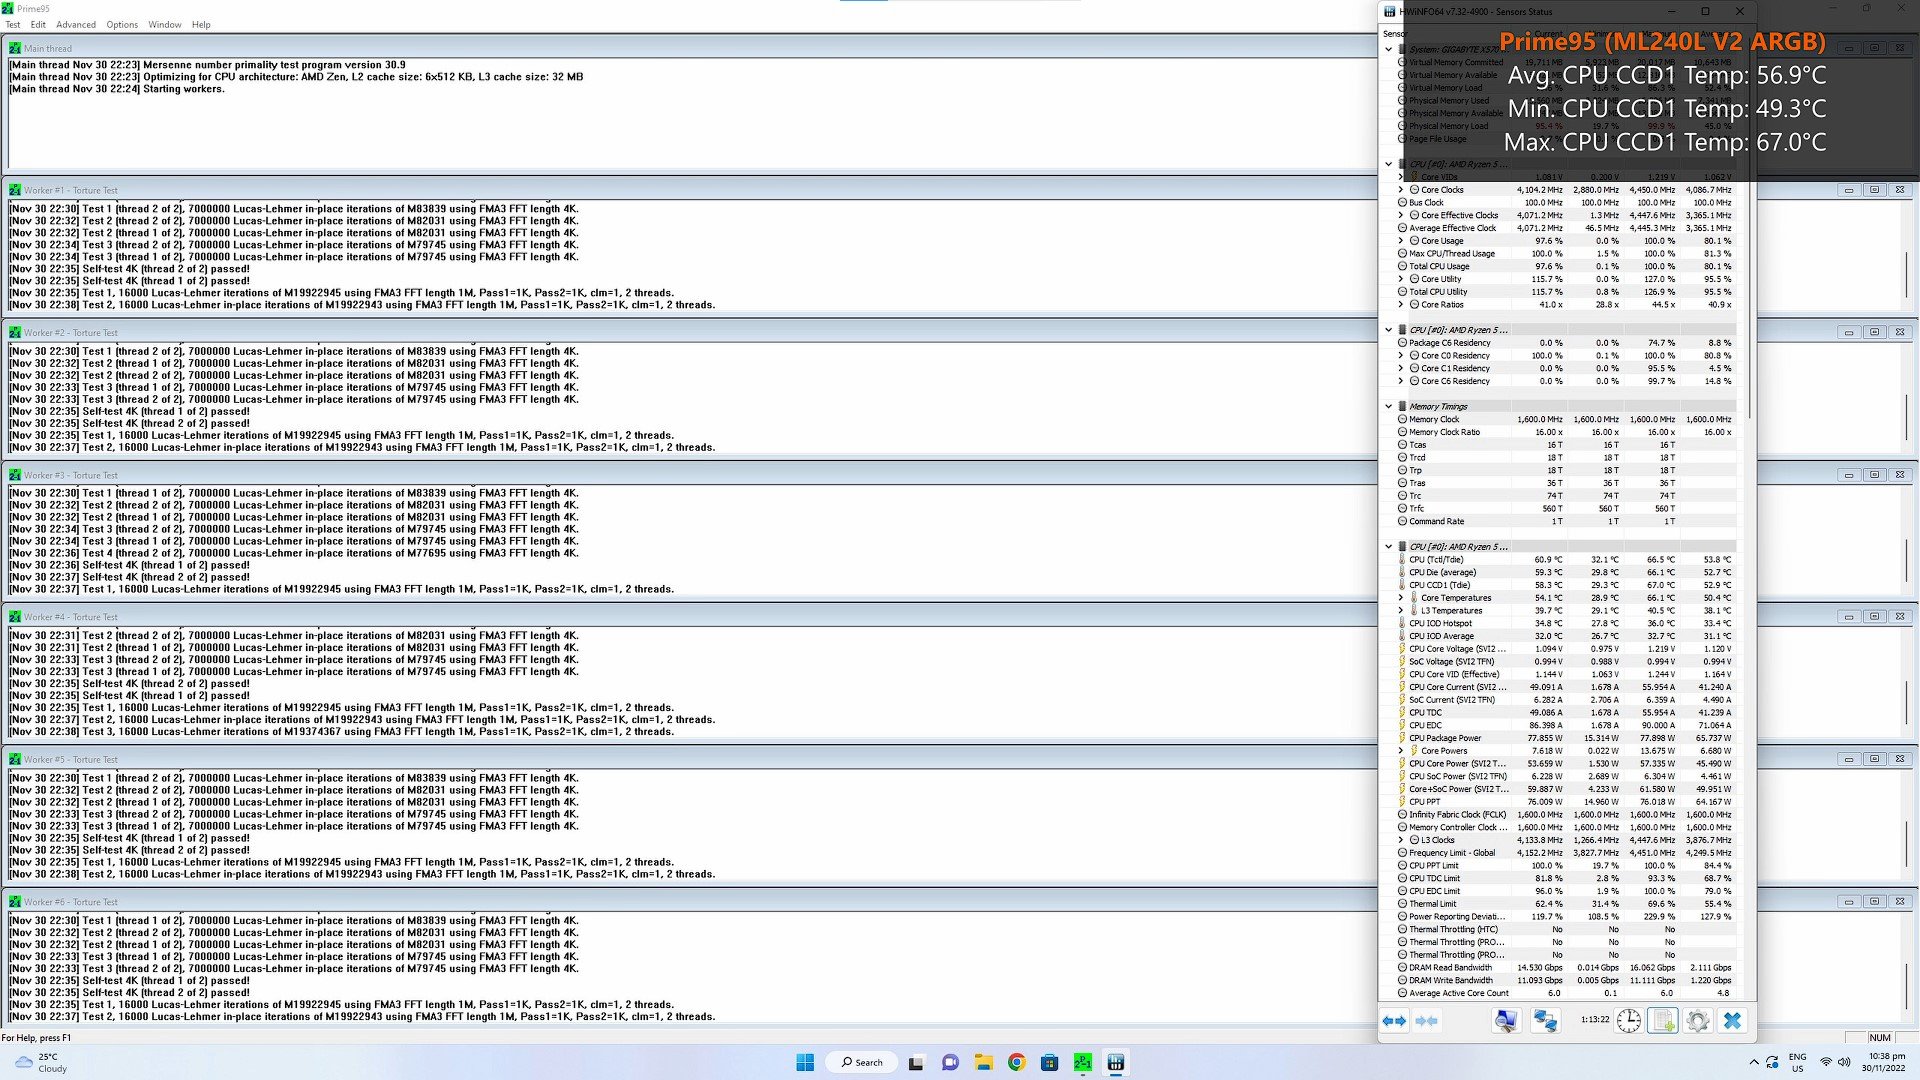Viewport: 1920px width, 1080px height.
Task: Click the ENG US language indicator
Action: tap(1797, 1062)
